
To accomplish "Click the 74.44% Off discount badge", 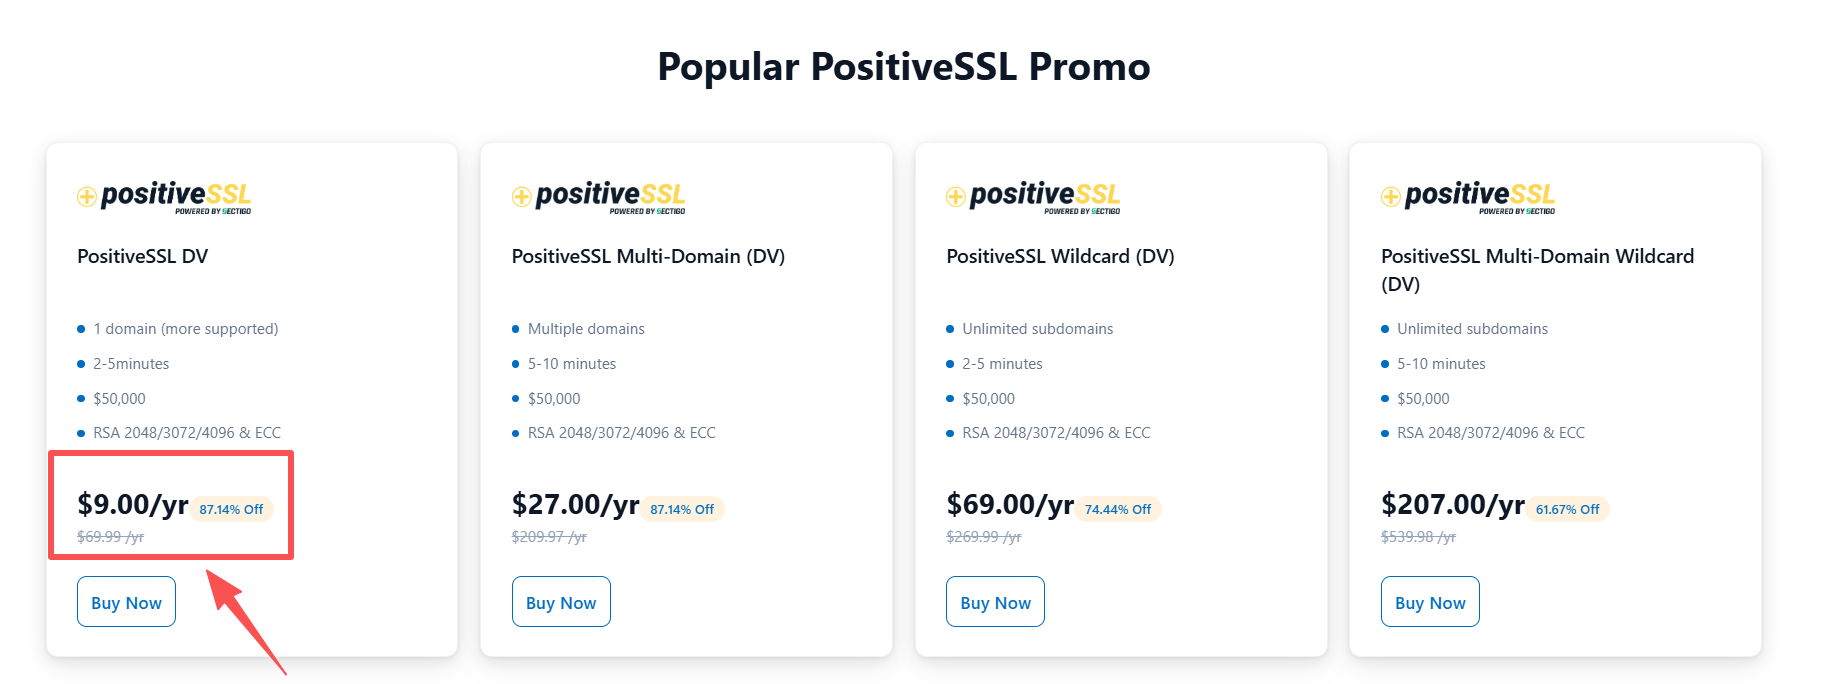I will pyautogui.click(x=1118, y=509).
